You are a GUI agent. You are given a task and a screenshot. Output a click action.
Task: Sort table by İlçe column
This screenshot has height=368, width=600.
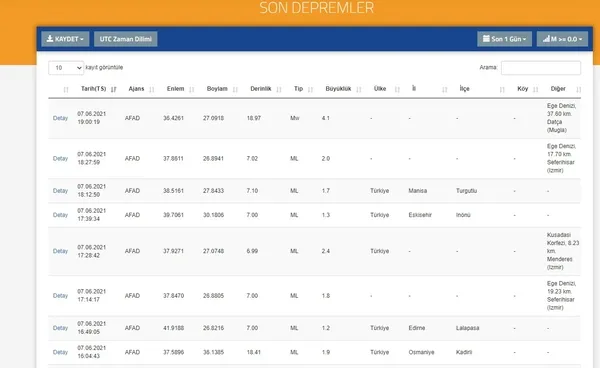coord(464,89)
